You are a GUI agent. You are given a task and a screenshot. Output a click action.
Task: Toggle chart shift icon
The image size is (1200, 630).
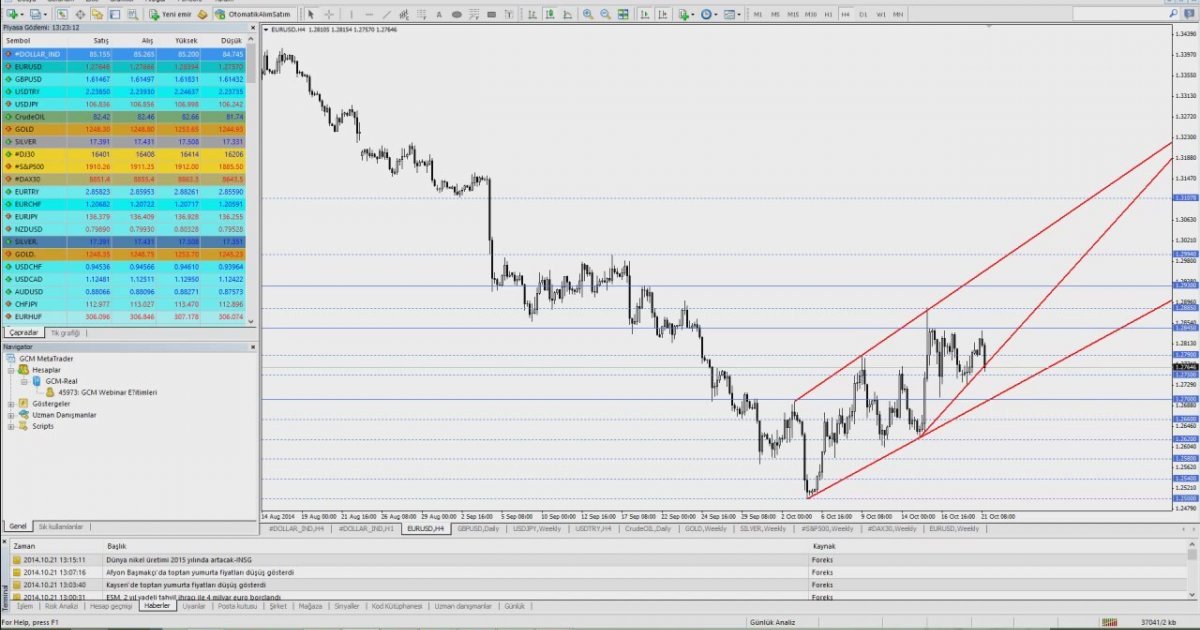(x=662, y=15)
